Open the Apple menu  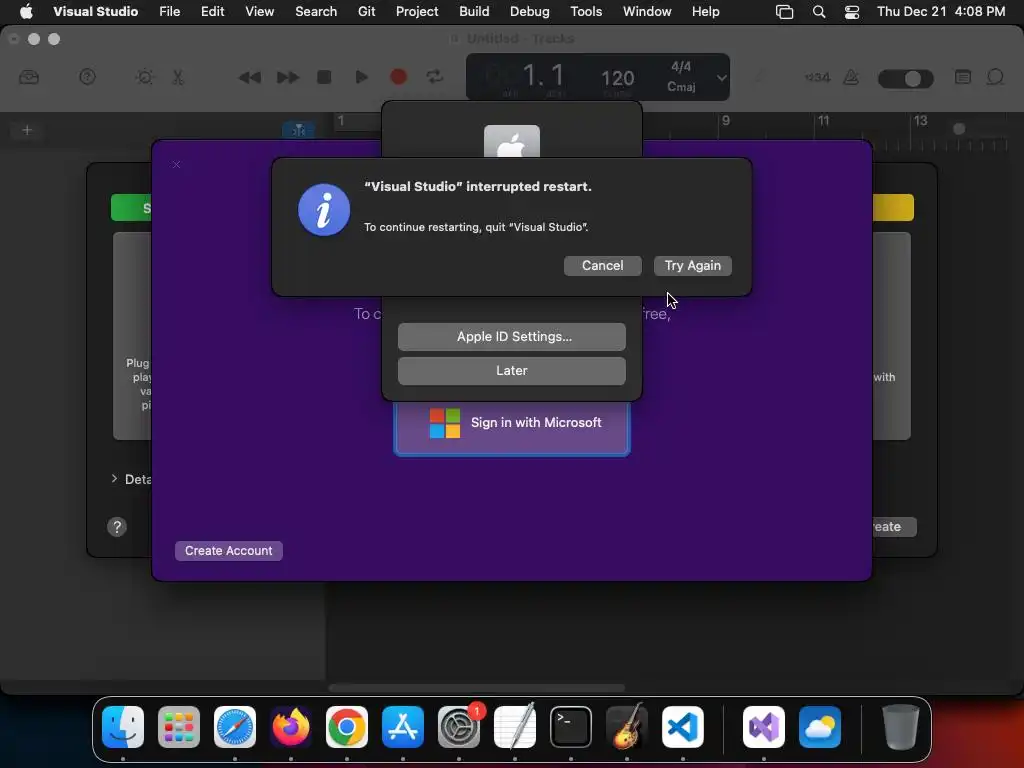pos(26,11)
